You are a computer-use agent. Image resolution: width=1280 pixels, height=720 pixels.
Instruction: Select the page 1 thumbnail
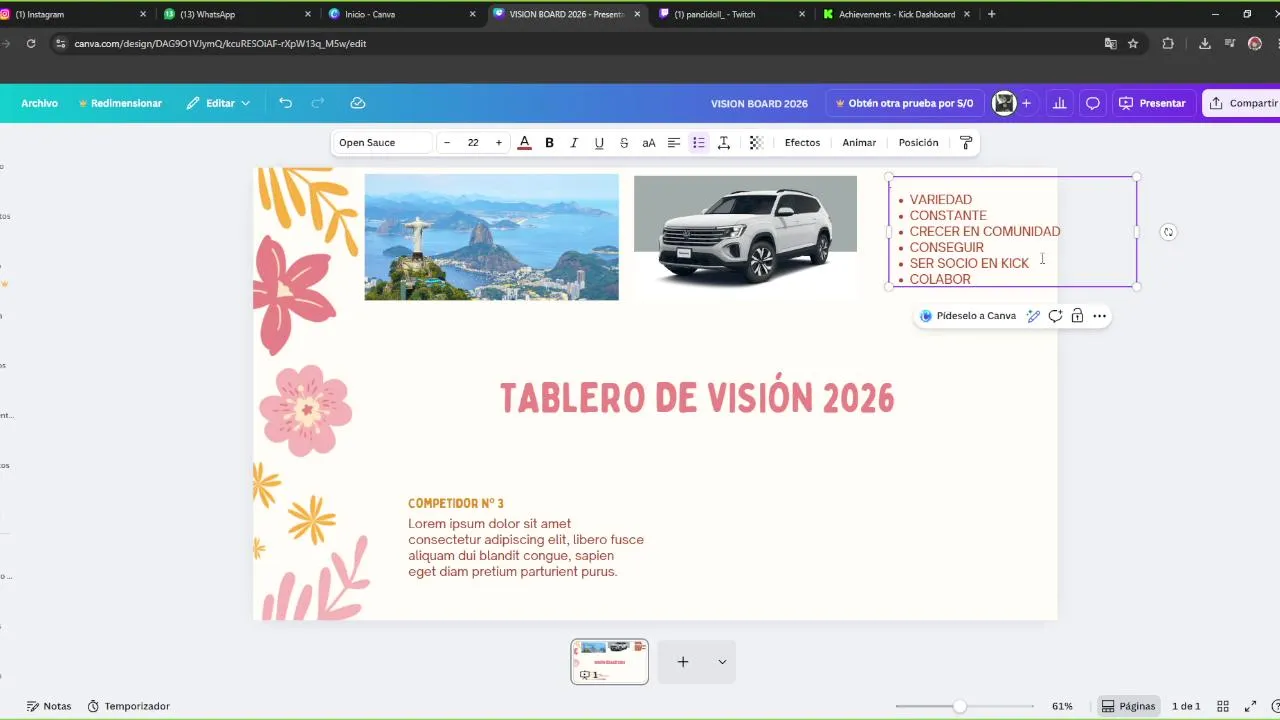tap(609, 662)
